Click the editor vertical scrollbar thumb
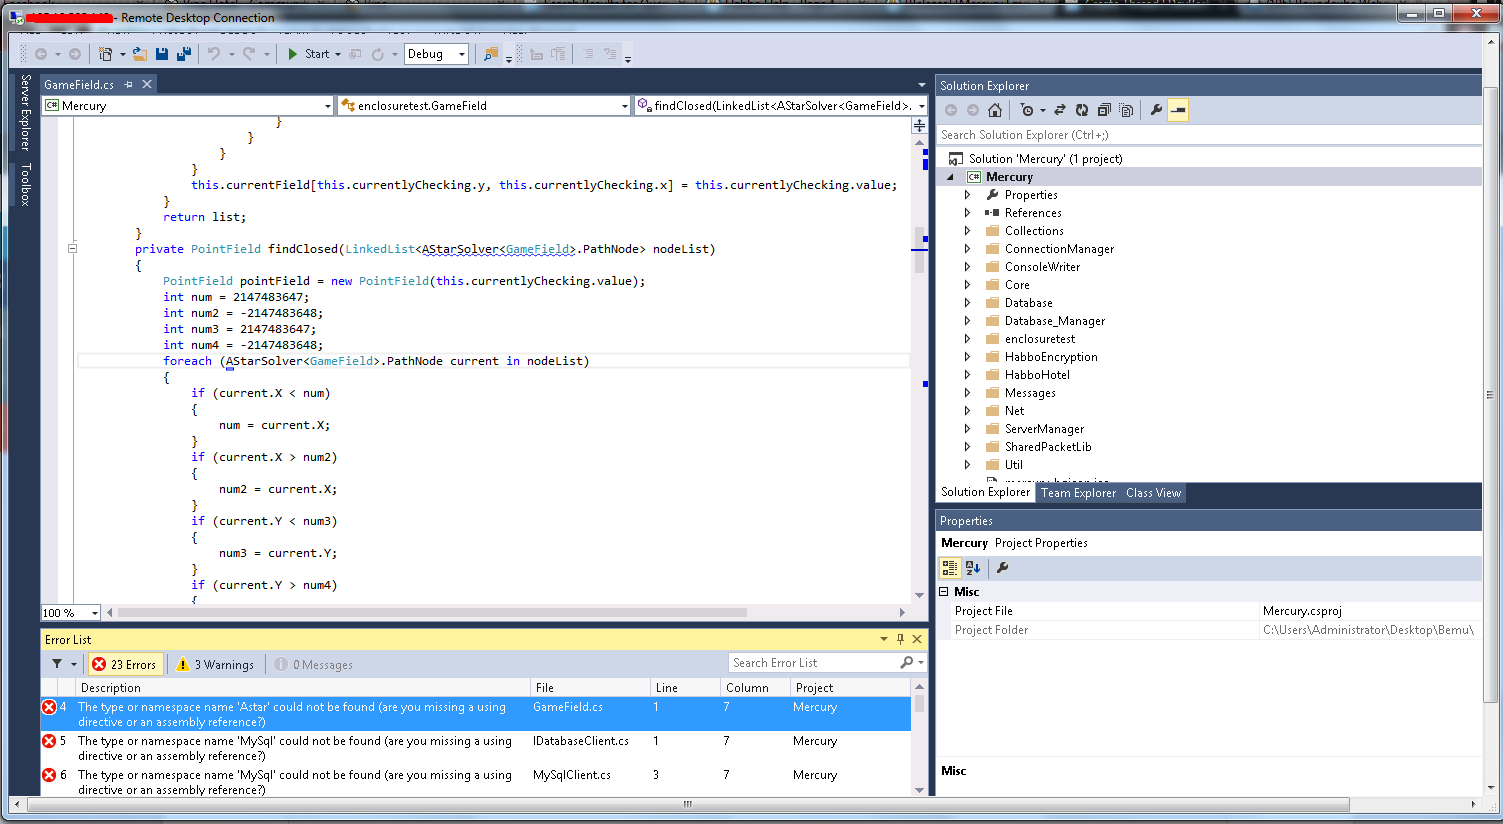The image size is (1503, 824). [x=919, y=250]
